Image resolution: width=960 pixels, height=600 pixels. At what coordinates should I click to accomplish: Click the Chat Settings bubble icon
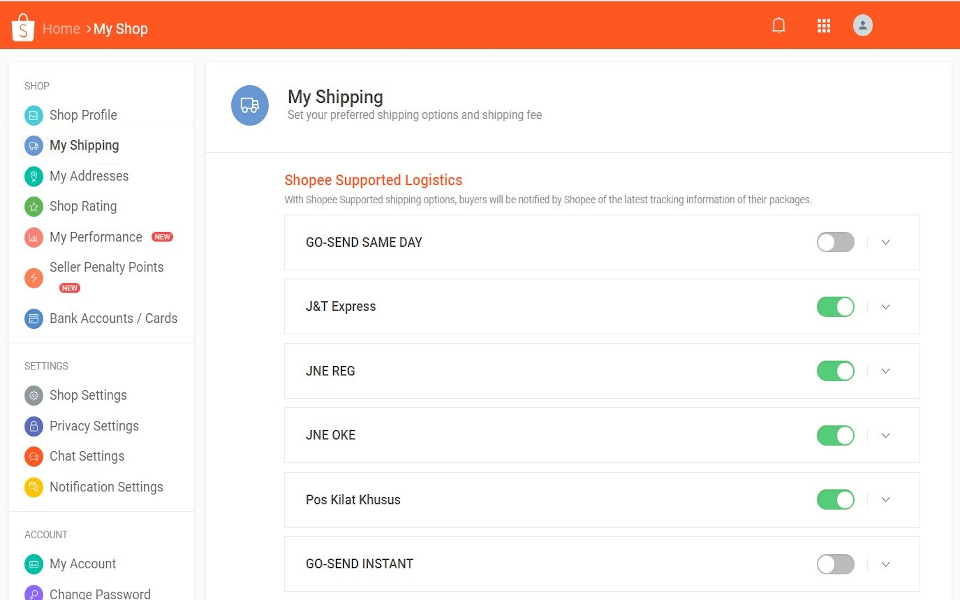tap(34, 457)
